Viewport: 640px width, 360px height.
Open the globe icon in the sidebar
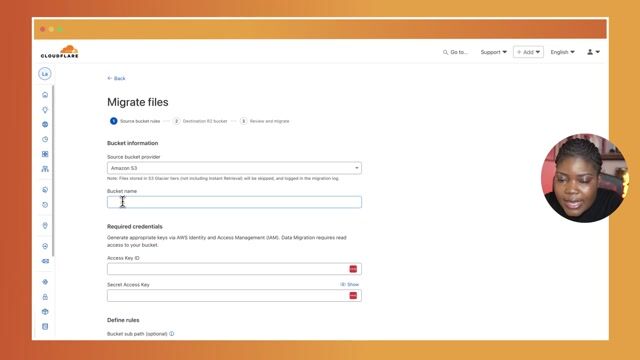click(x=45, y=124)
